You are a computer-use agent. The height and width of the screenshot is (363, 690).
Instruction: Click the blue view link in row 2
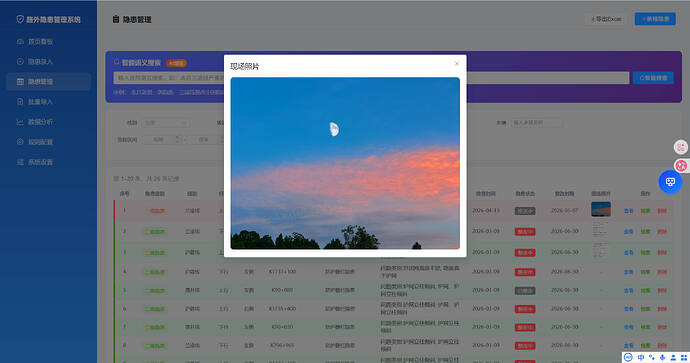[x=628, y=231]
